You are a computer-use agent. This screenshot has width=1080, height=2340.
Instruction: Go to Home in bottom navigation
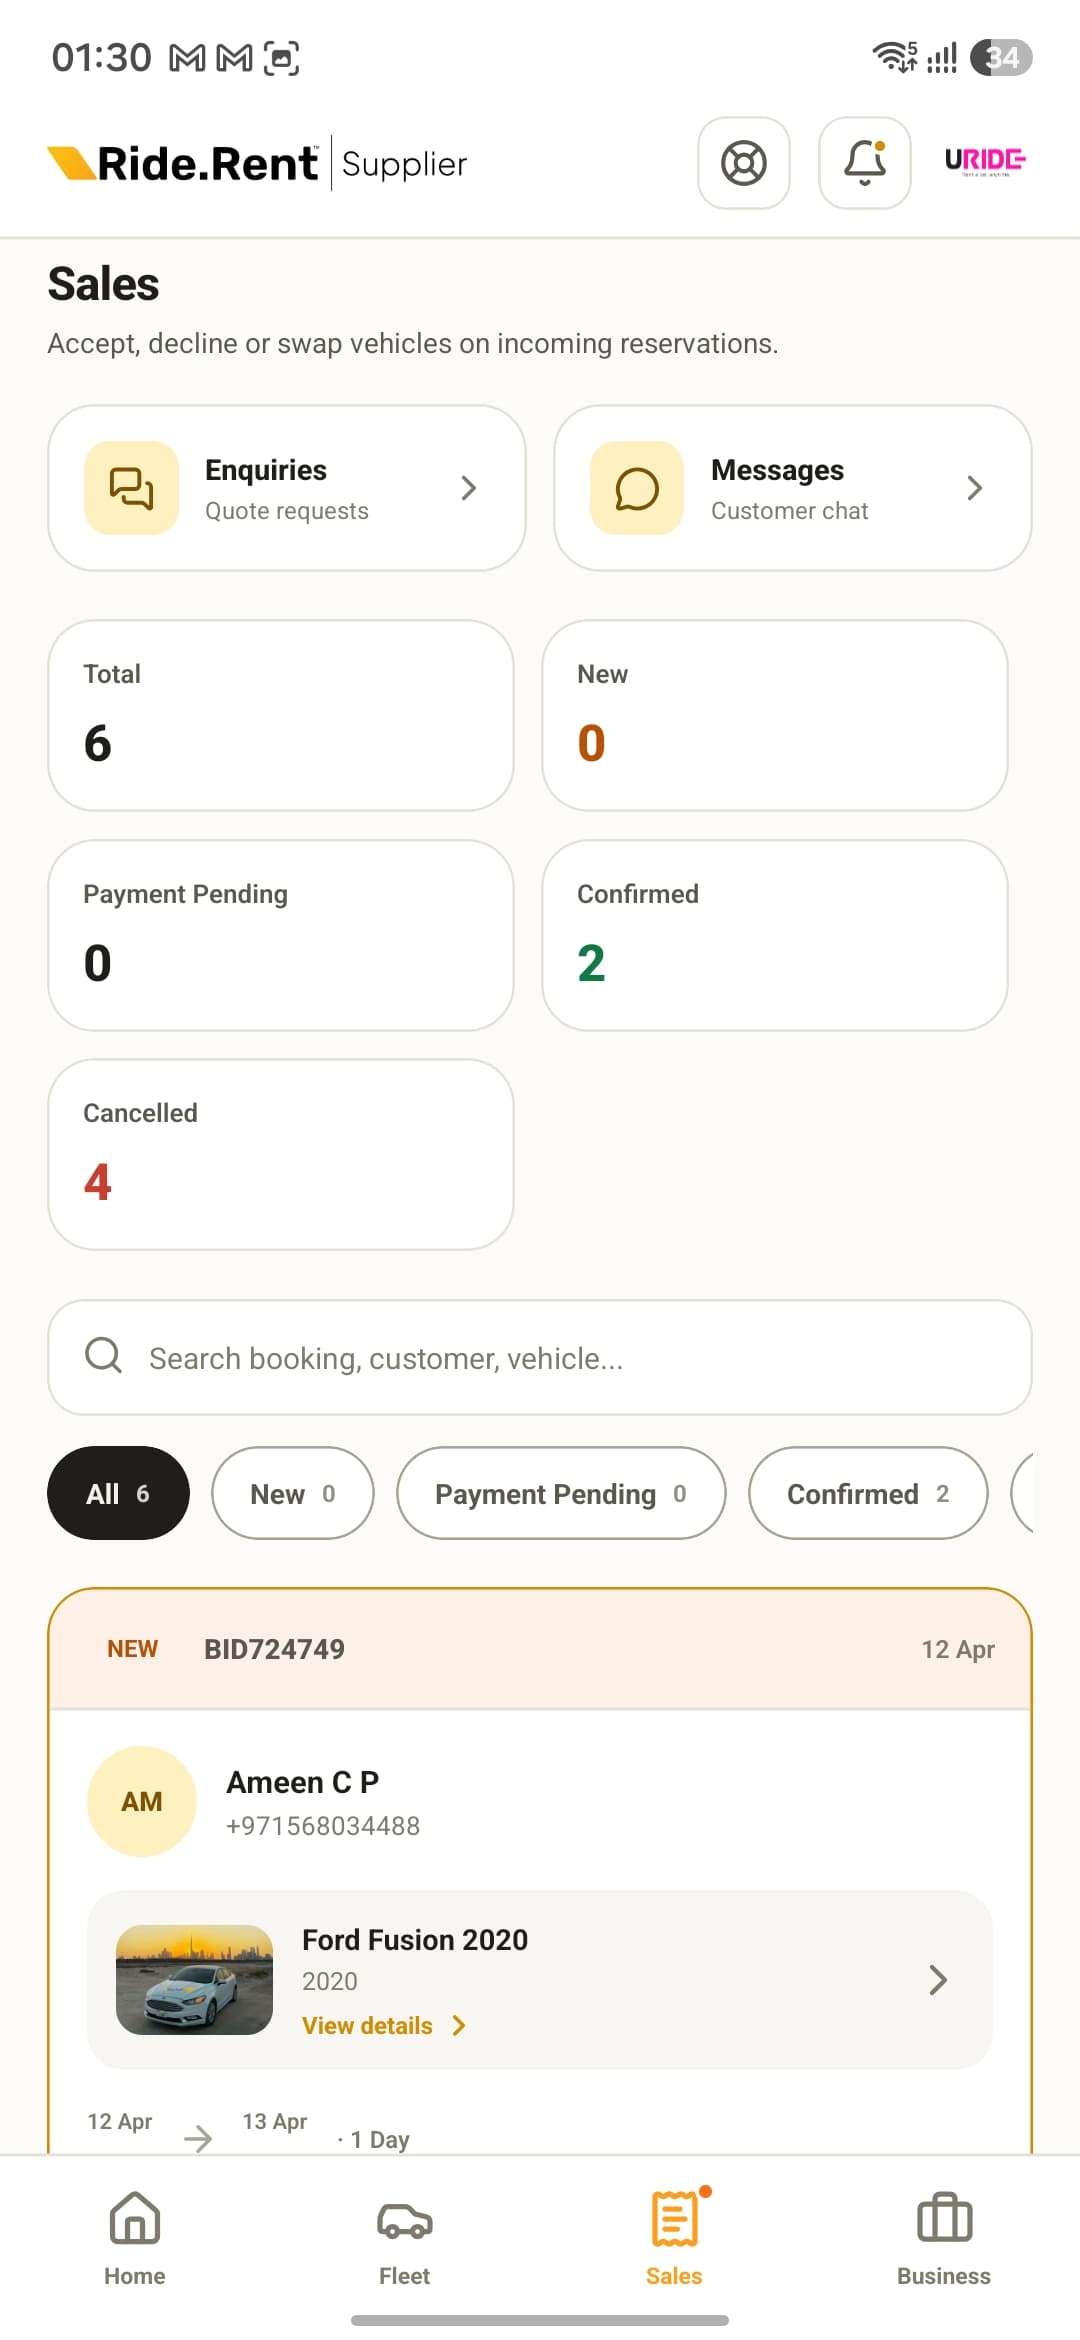[x=135, y=2238]
